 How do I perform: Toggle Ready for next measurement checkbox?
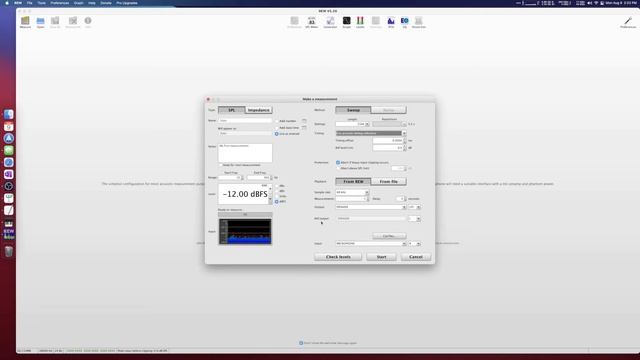click(221, 165)
